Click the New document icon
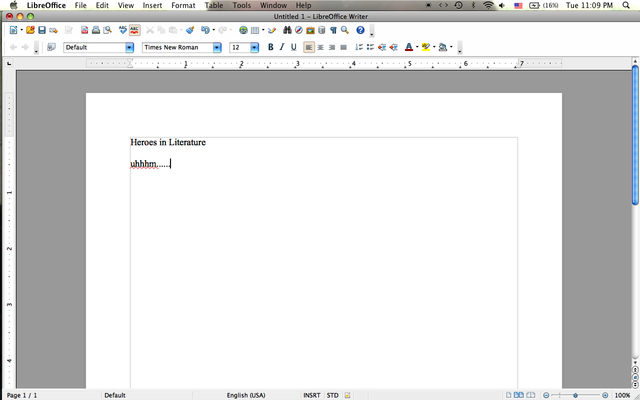The width and height of the screenshot is (640, 400). tap(13, 30)
